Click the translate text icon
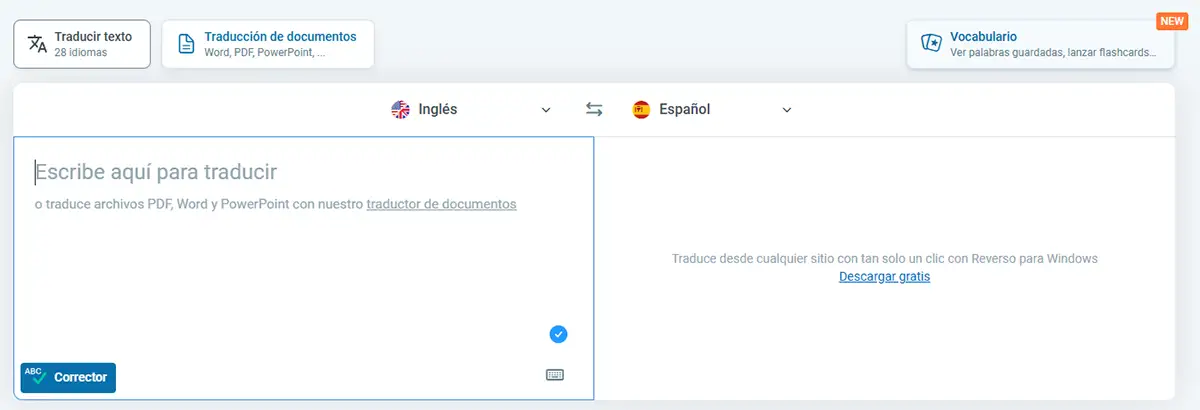The width and height of the screenshot is (1200, 410). pyautogui.click(x=38, y=44)
